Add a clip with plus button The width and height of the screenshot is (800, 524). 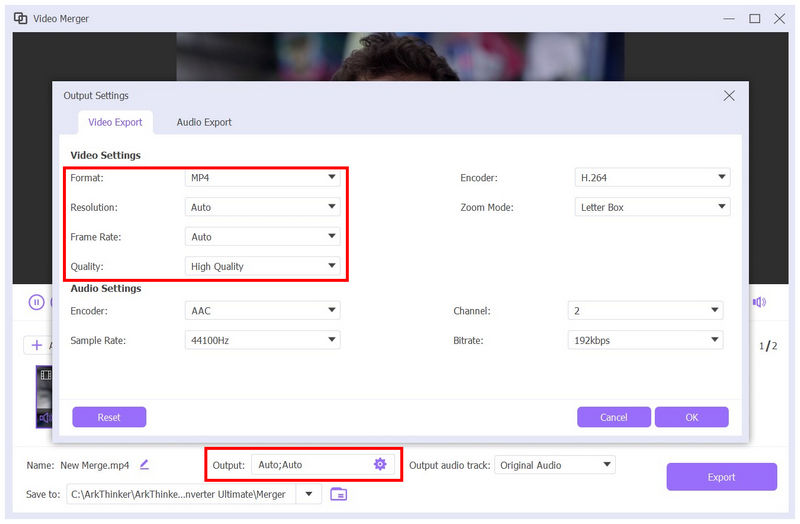[x=37, y=345]
